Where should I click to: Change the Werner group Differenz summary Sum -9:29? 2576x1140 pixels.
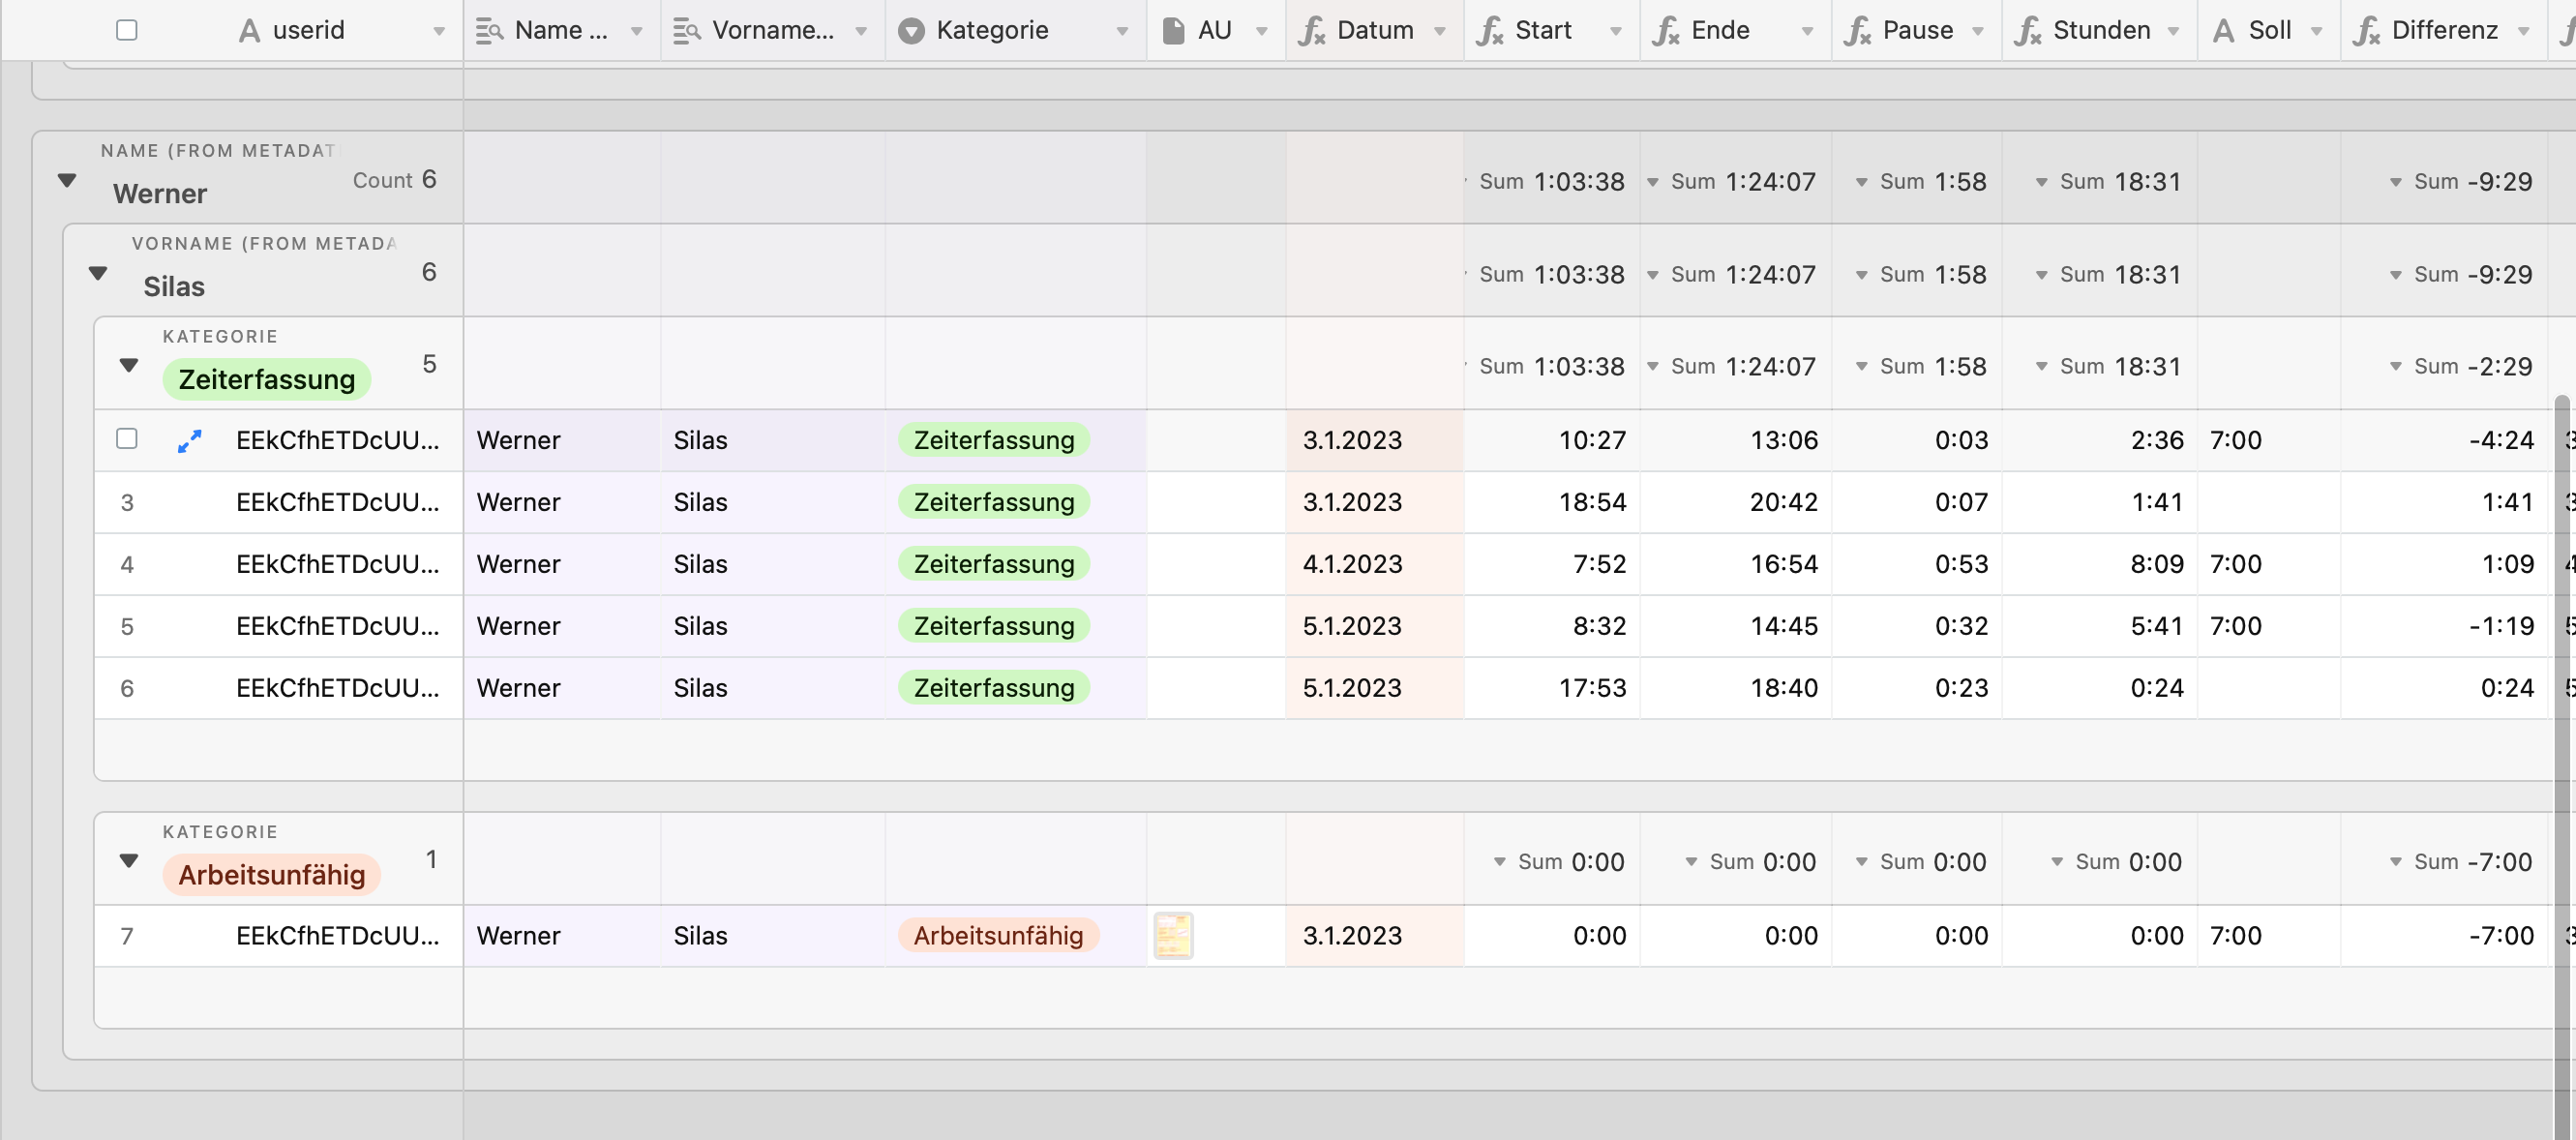click(x=2461, y=182)
